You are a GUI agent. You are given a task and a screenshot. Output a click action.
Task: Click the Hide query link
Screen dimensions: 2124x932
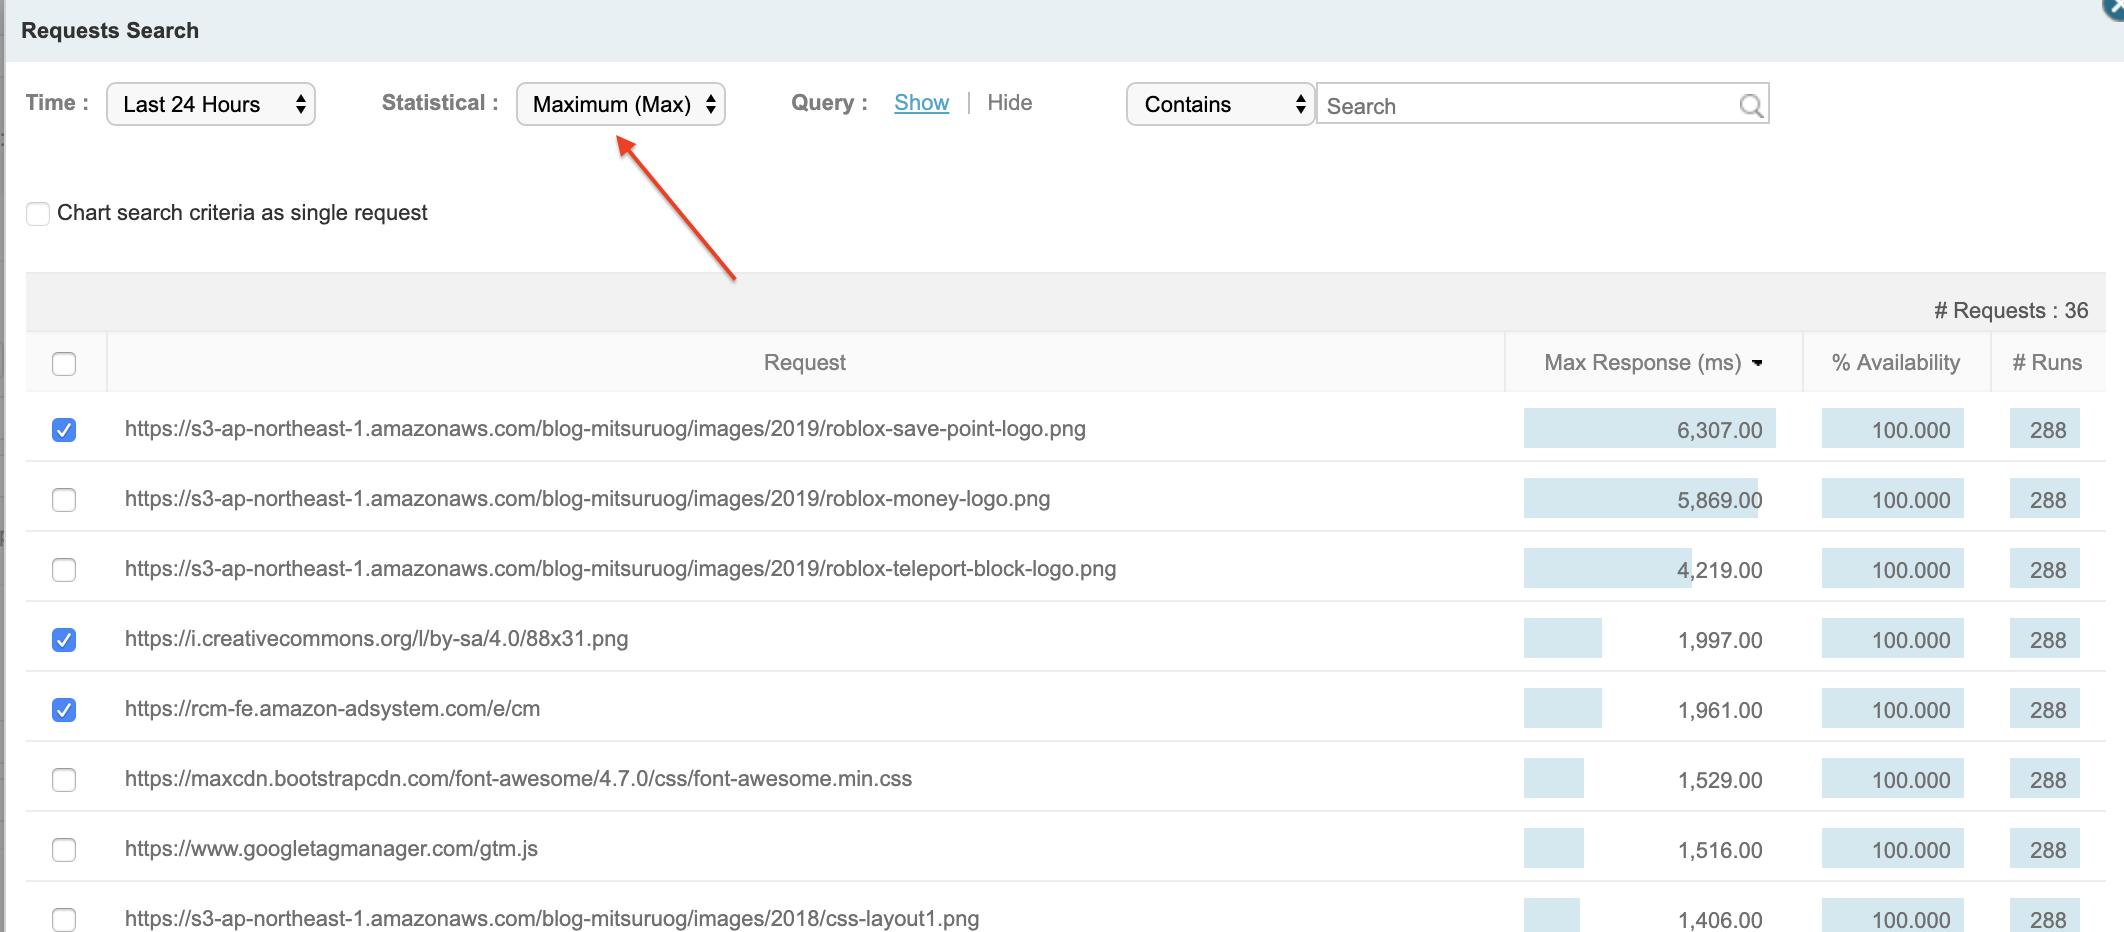[1009, 103]
